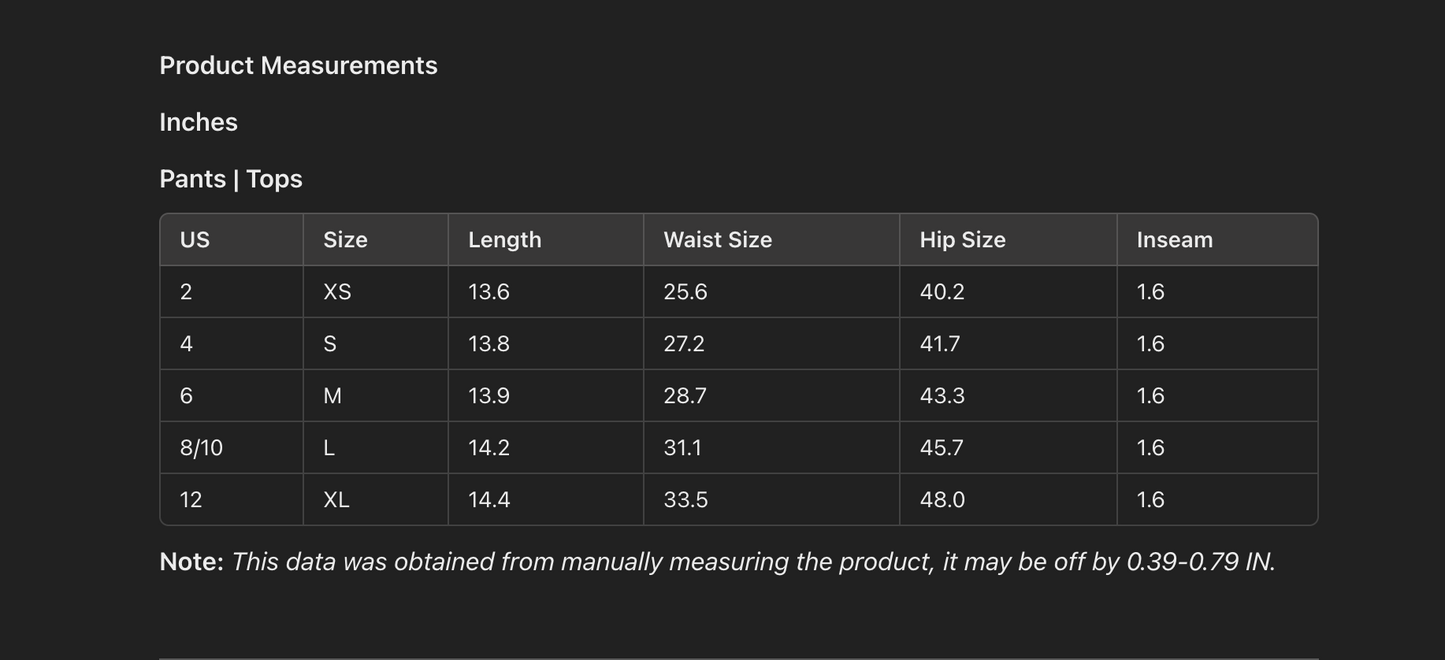This screenshot has height=660, width=1445.
Task: Click the Inches heading text
Action: pyautogui.click(x=198, y=122)
